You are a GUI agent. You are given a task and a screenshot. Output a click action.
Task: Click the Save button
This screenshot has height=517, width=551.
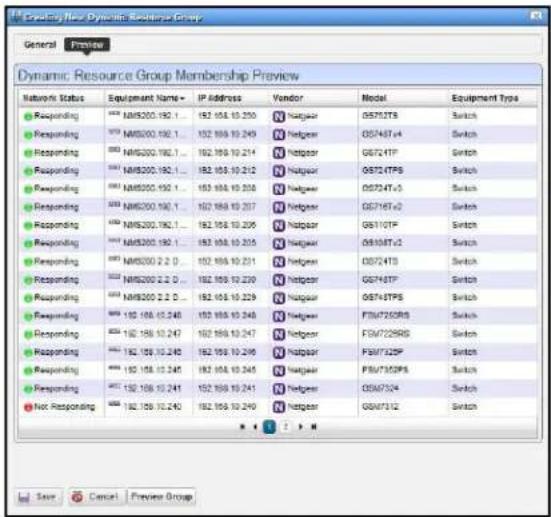38,497
